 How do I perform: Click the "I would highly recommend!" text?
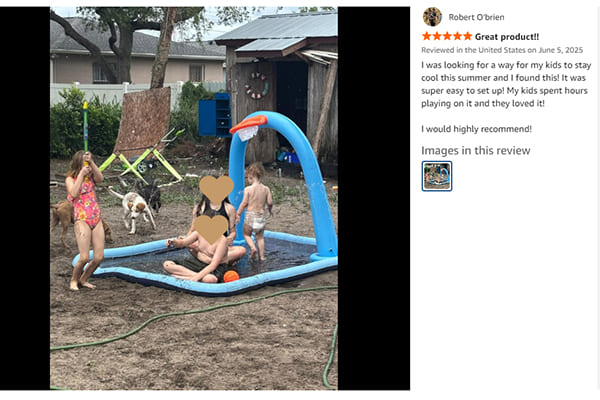pos(476,129)
